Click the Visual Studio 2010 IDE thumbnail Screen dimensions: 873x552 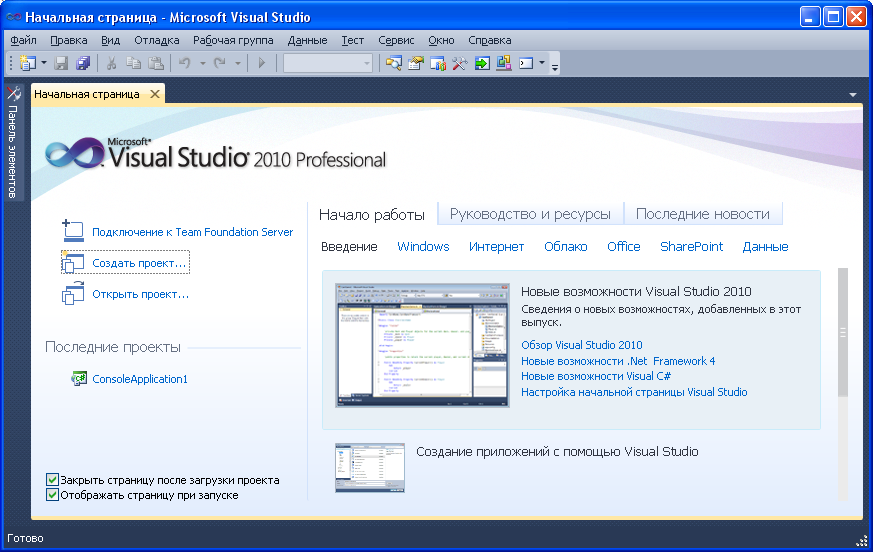point(422,345)
